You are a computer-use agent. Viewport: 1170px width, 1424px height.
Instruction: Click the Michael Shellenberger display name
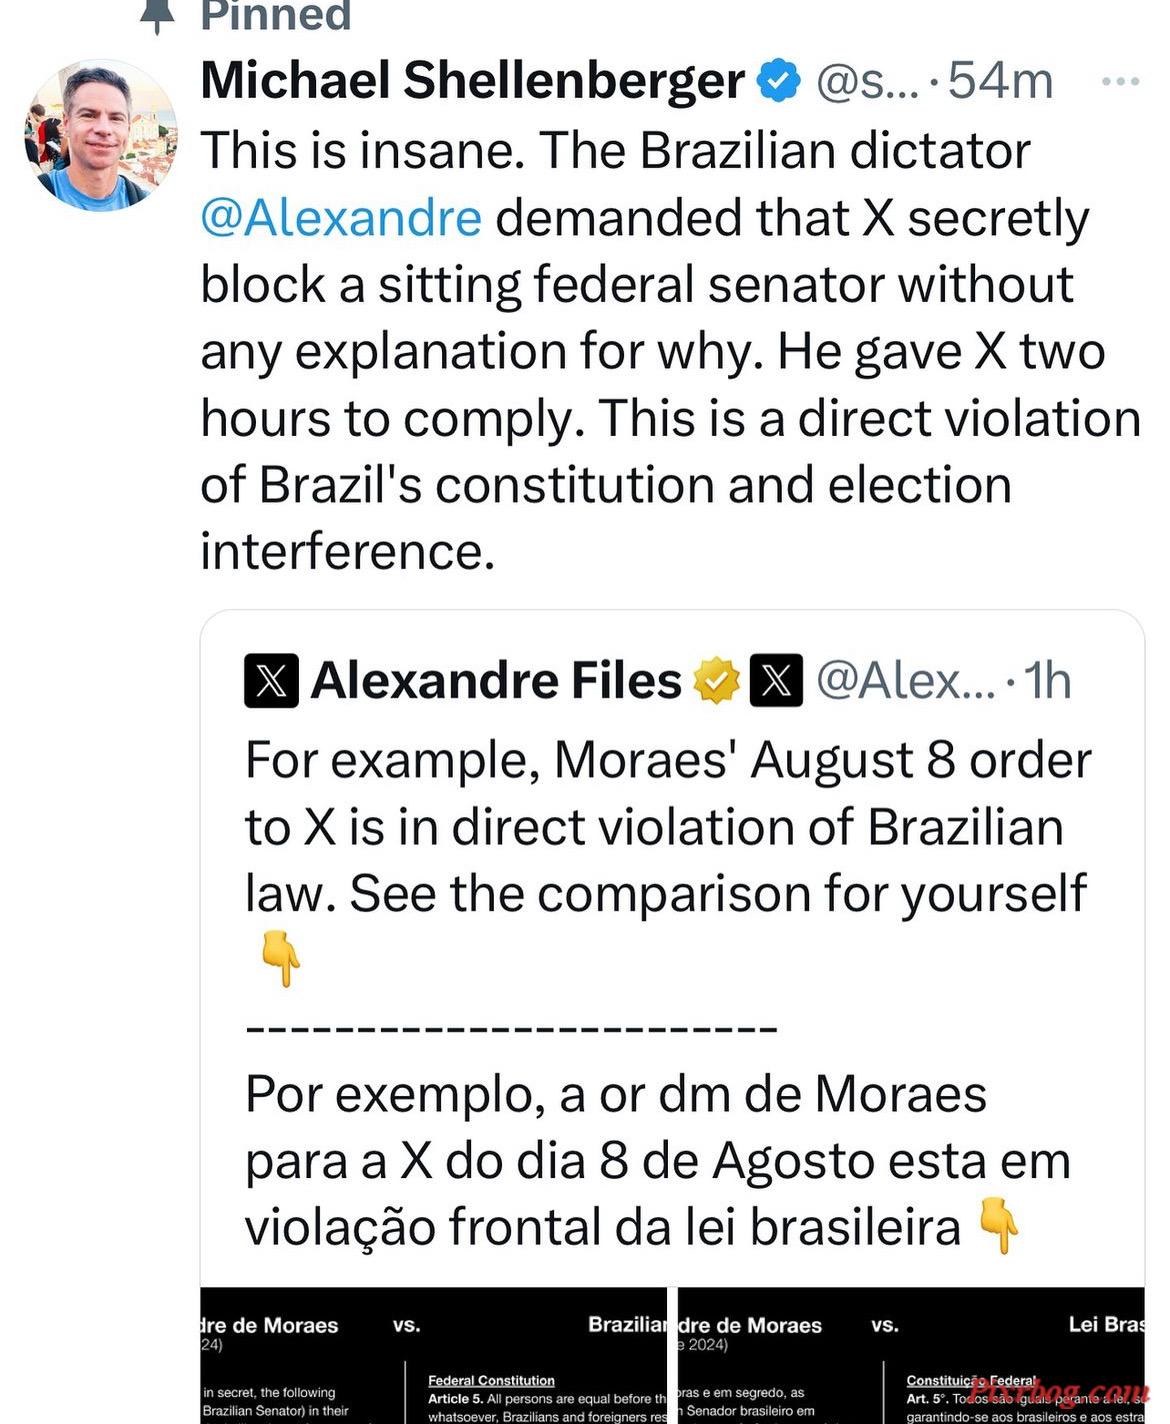472,80
